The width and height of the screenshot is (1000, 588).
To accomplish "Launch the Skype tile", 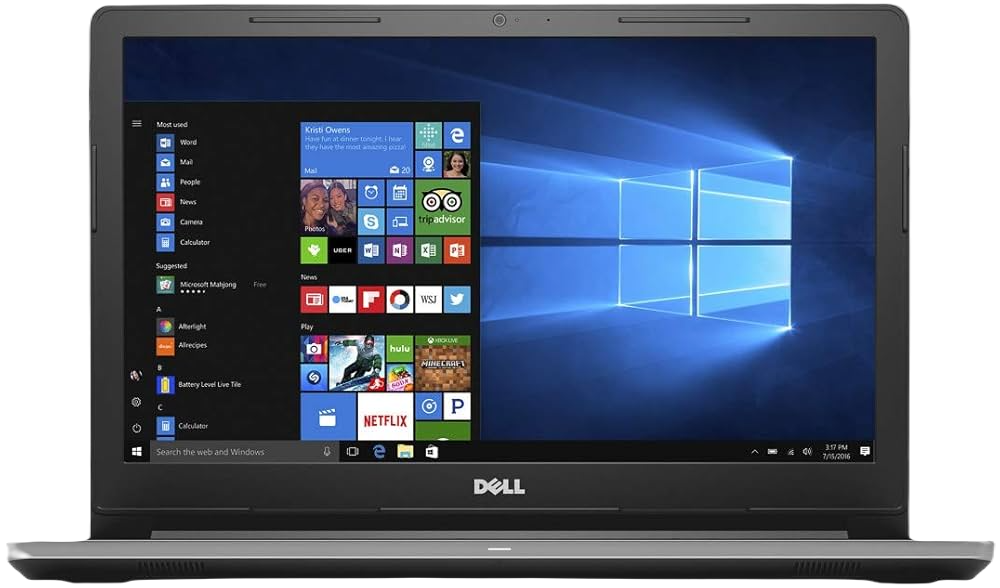I will tap(372, 221).
